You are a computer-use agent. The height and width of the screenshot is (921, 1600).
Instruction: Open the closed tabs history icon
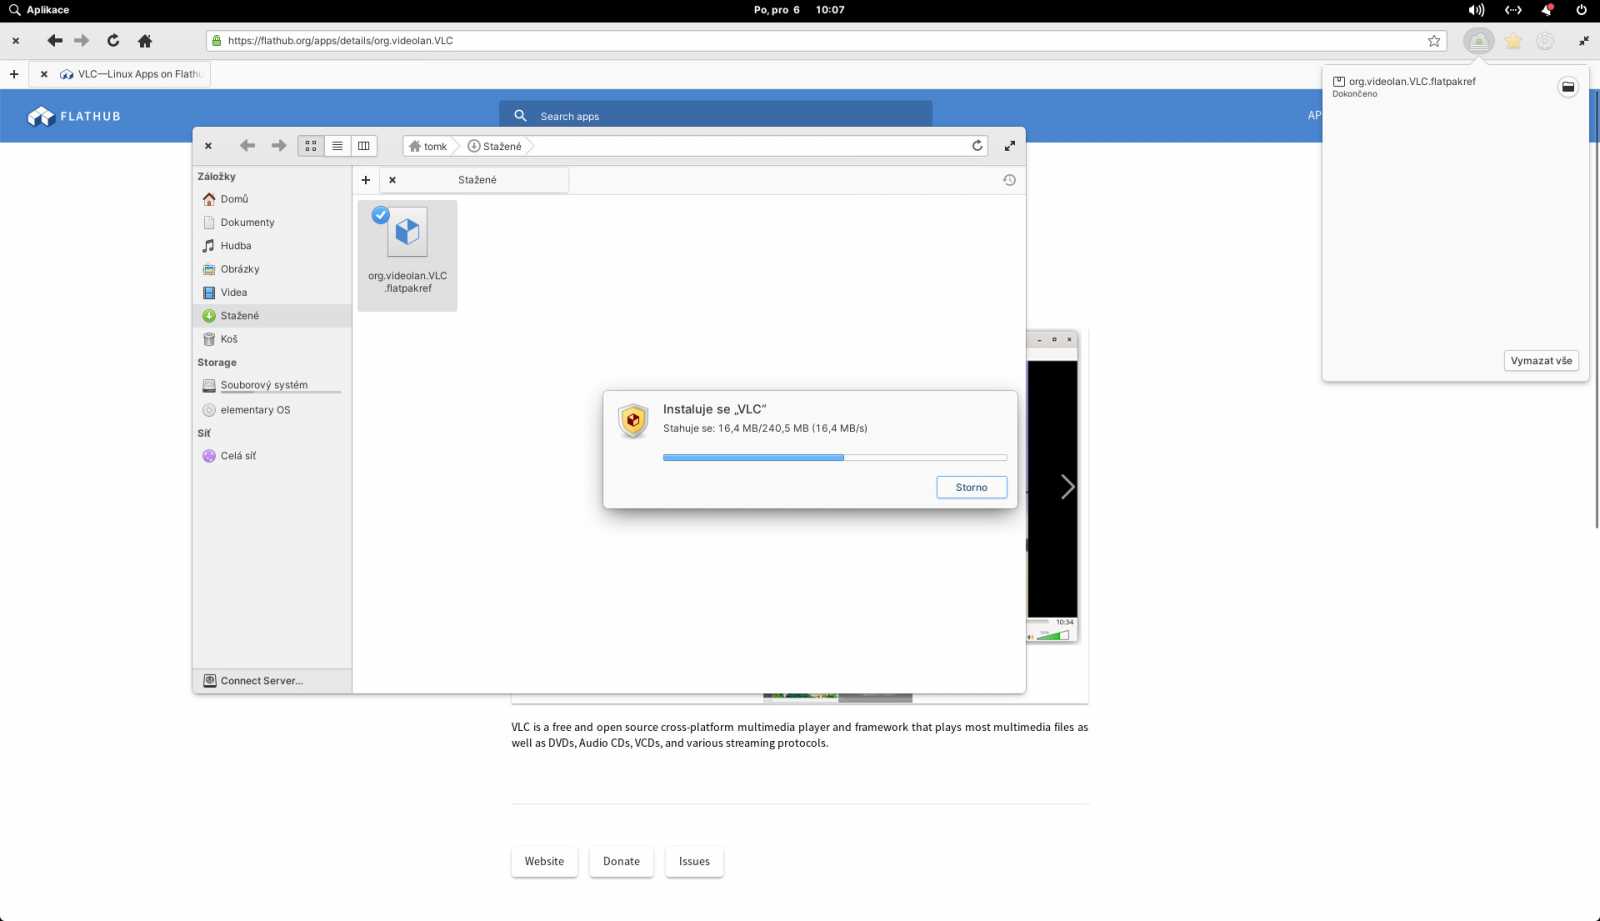click(1009, 180)
